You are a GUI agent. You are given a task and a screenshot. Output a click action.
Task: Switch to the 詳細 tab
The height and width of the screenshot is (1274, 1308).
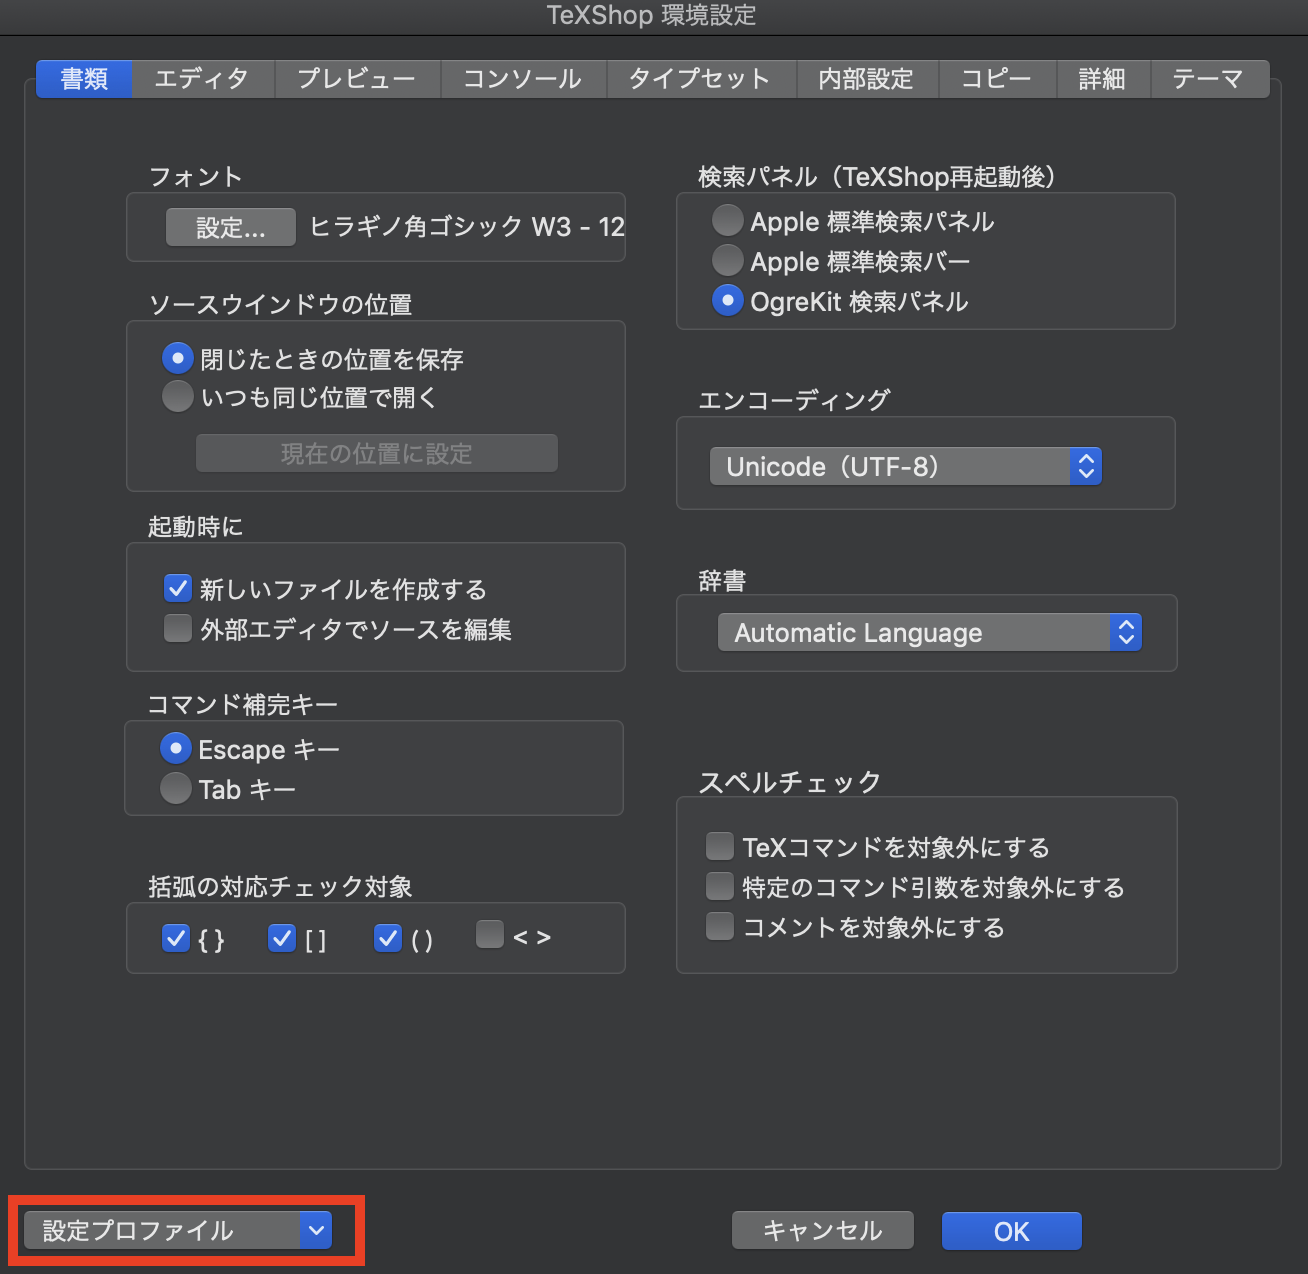(x=1103, y=79)
